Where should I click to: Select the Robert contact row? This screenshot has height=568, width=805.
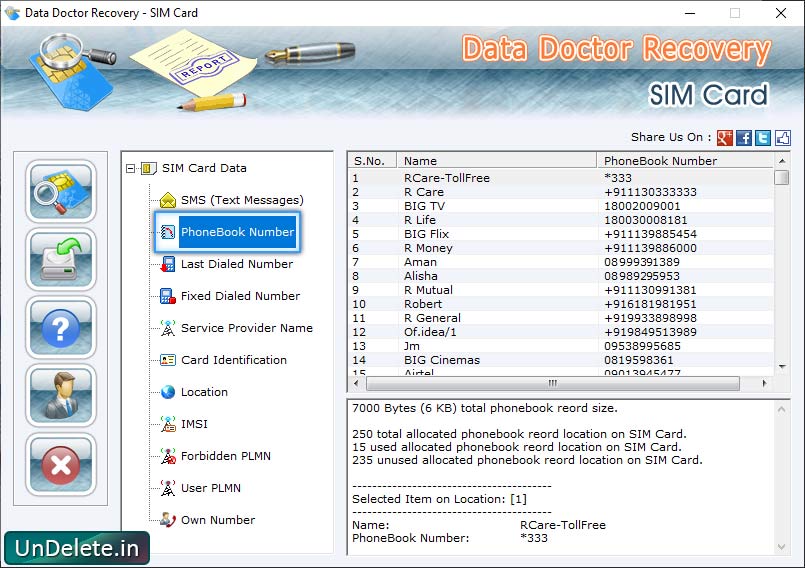(561, 304)
